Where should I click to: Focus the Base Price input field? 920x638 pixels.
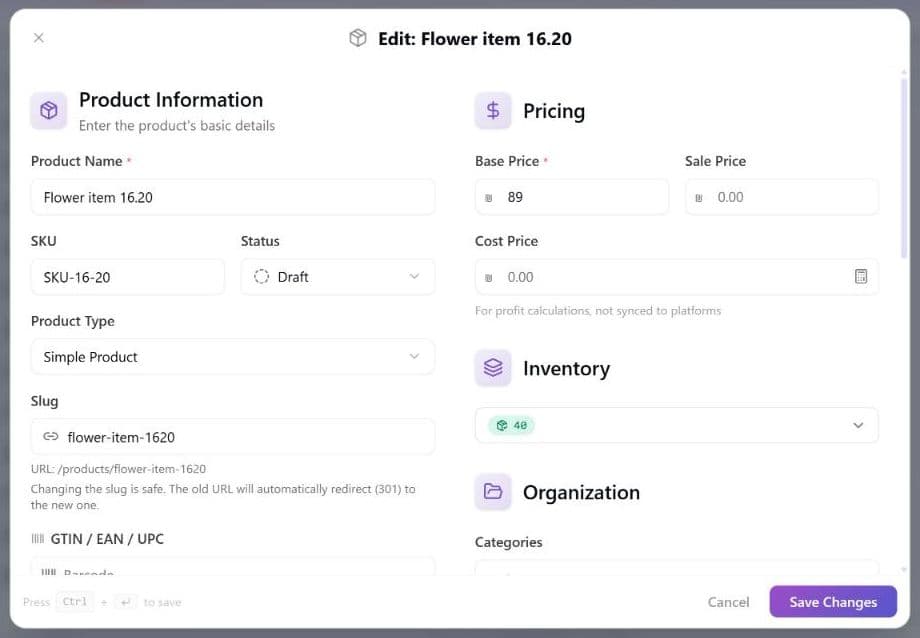571,197
